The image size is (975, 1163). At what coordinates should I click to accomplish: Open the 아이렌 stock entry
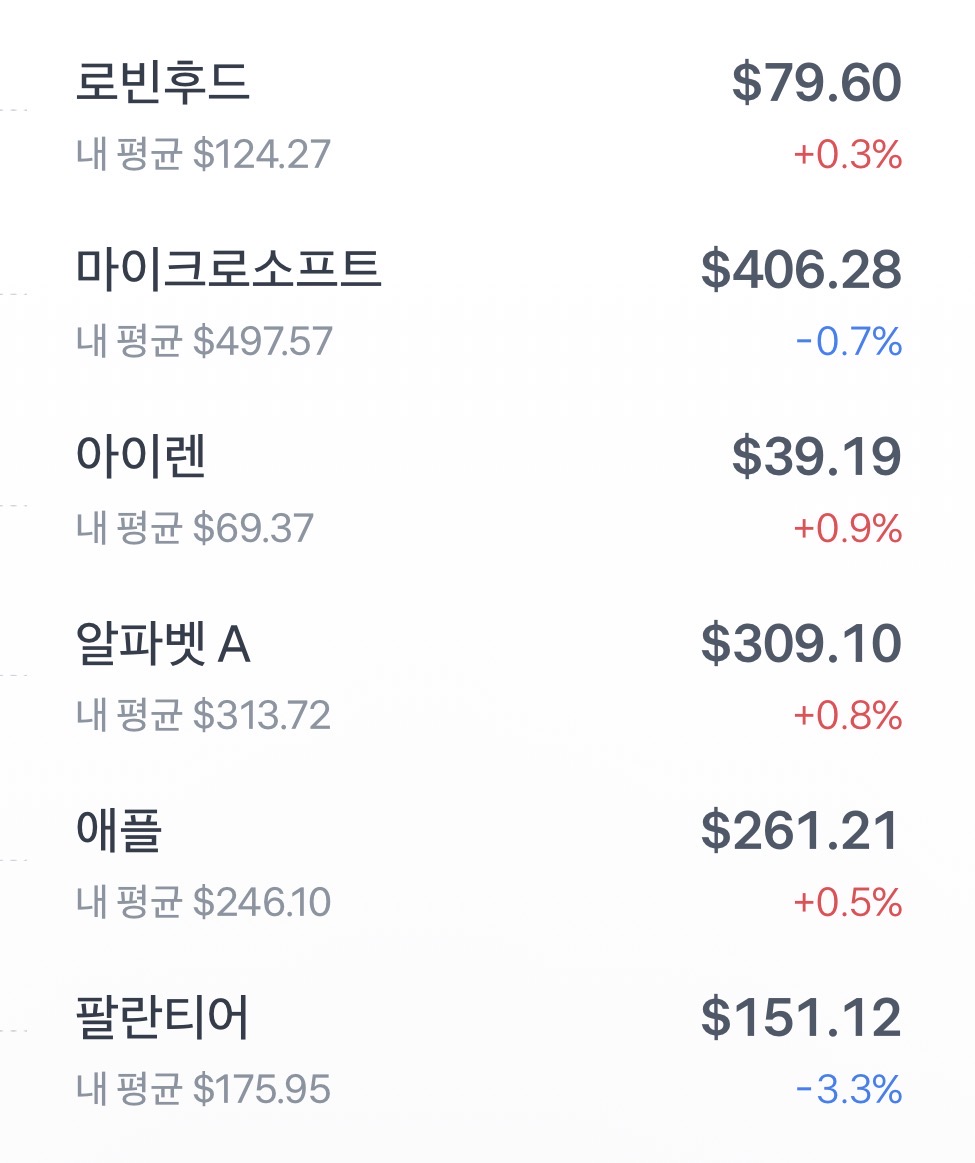[141, 457]
